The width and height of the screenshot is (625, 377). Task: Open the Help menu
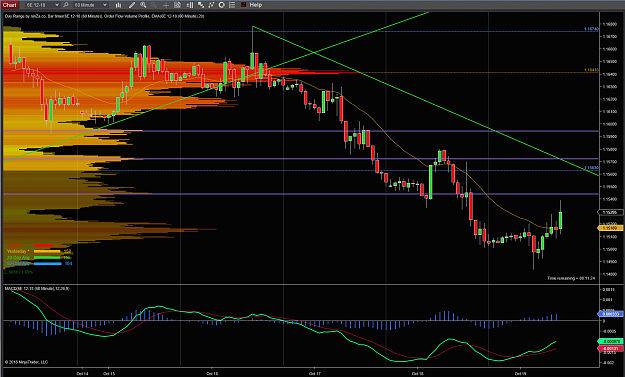point(256,5)
